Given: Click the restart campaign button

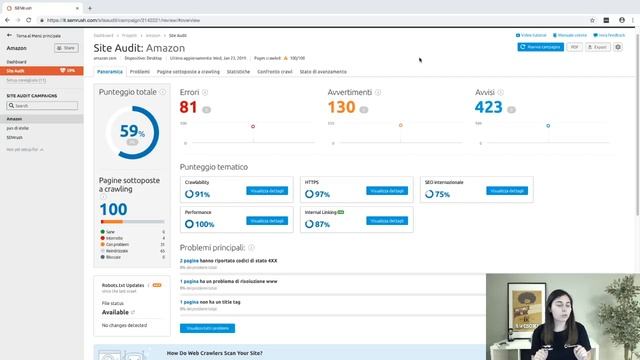Looking at the screenshot, I should 540,47.
